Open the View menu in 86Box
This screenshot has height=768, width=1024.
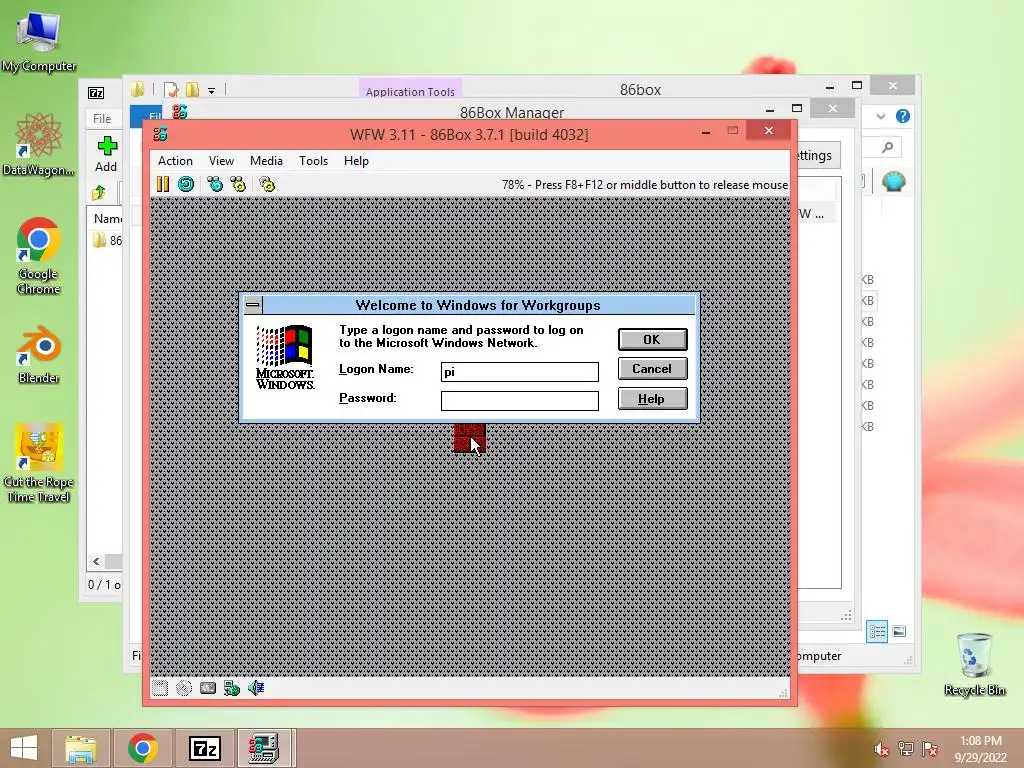[221, 161]
